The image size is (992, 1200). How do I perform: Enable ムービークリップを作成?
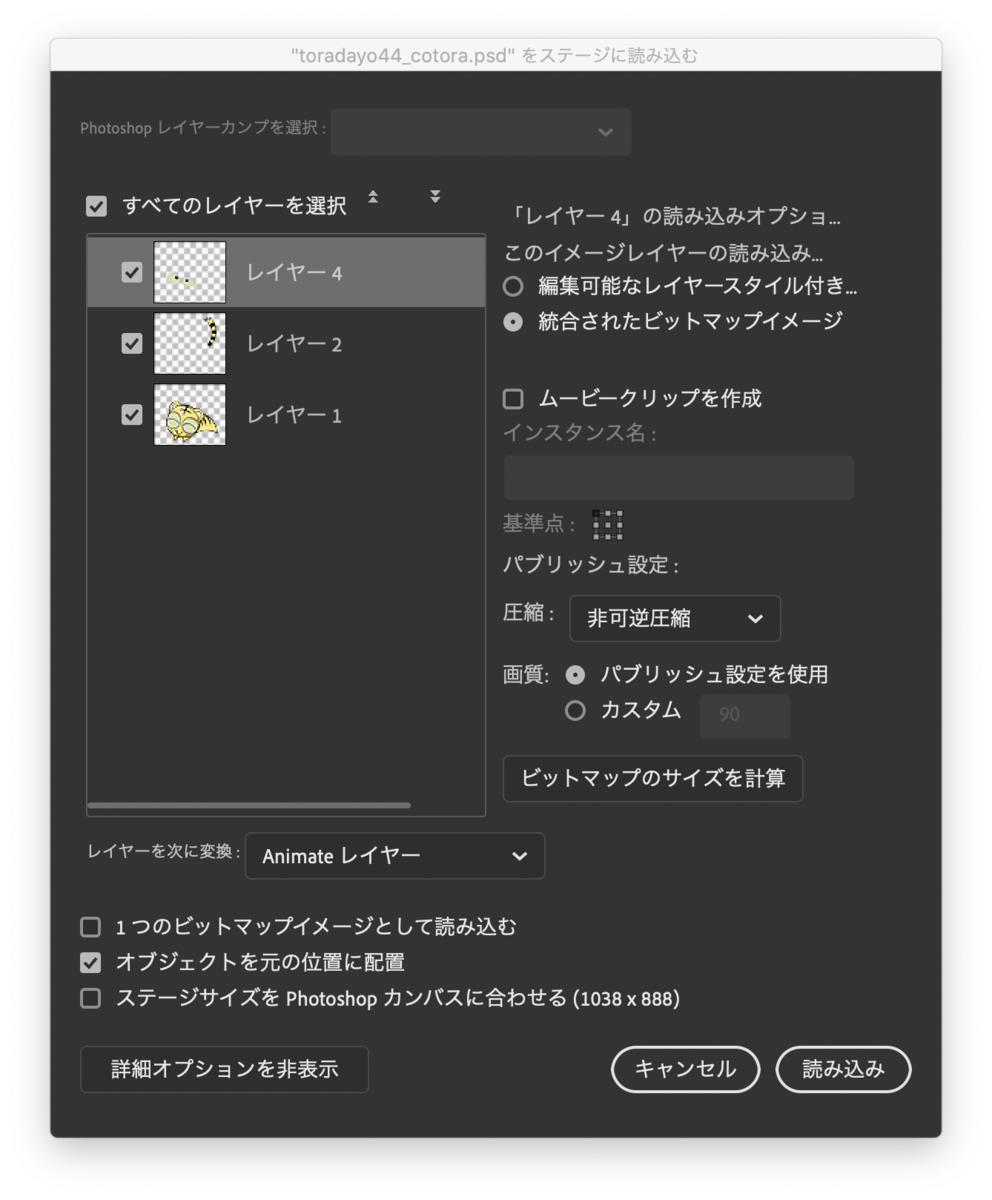coord(512,398)
